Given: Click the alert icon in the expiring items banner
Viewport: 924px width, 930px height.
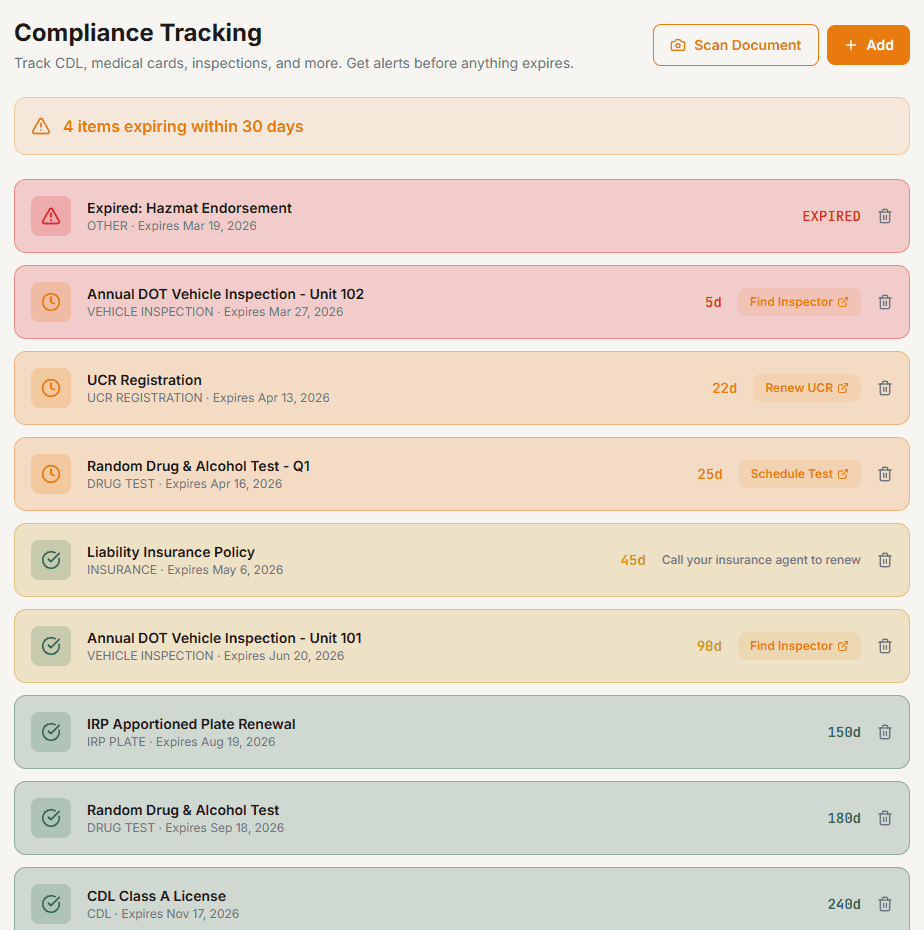Looking at the screenshot, I should 40,126.
